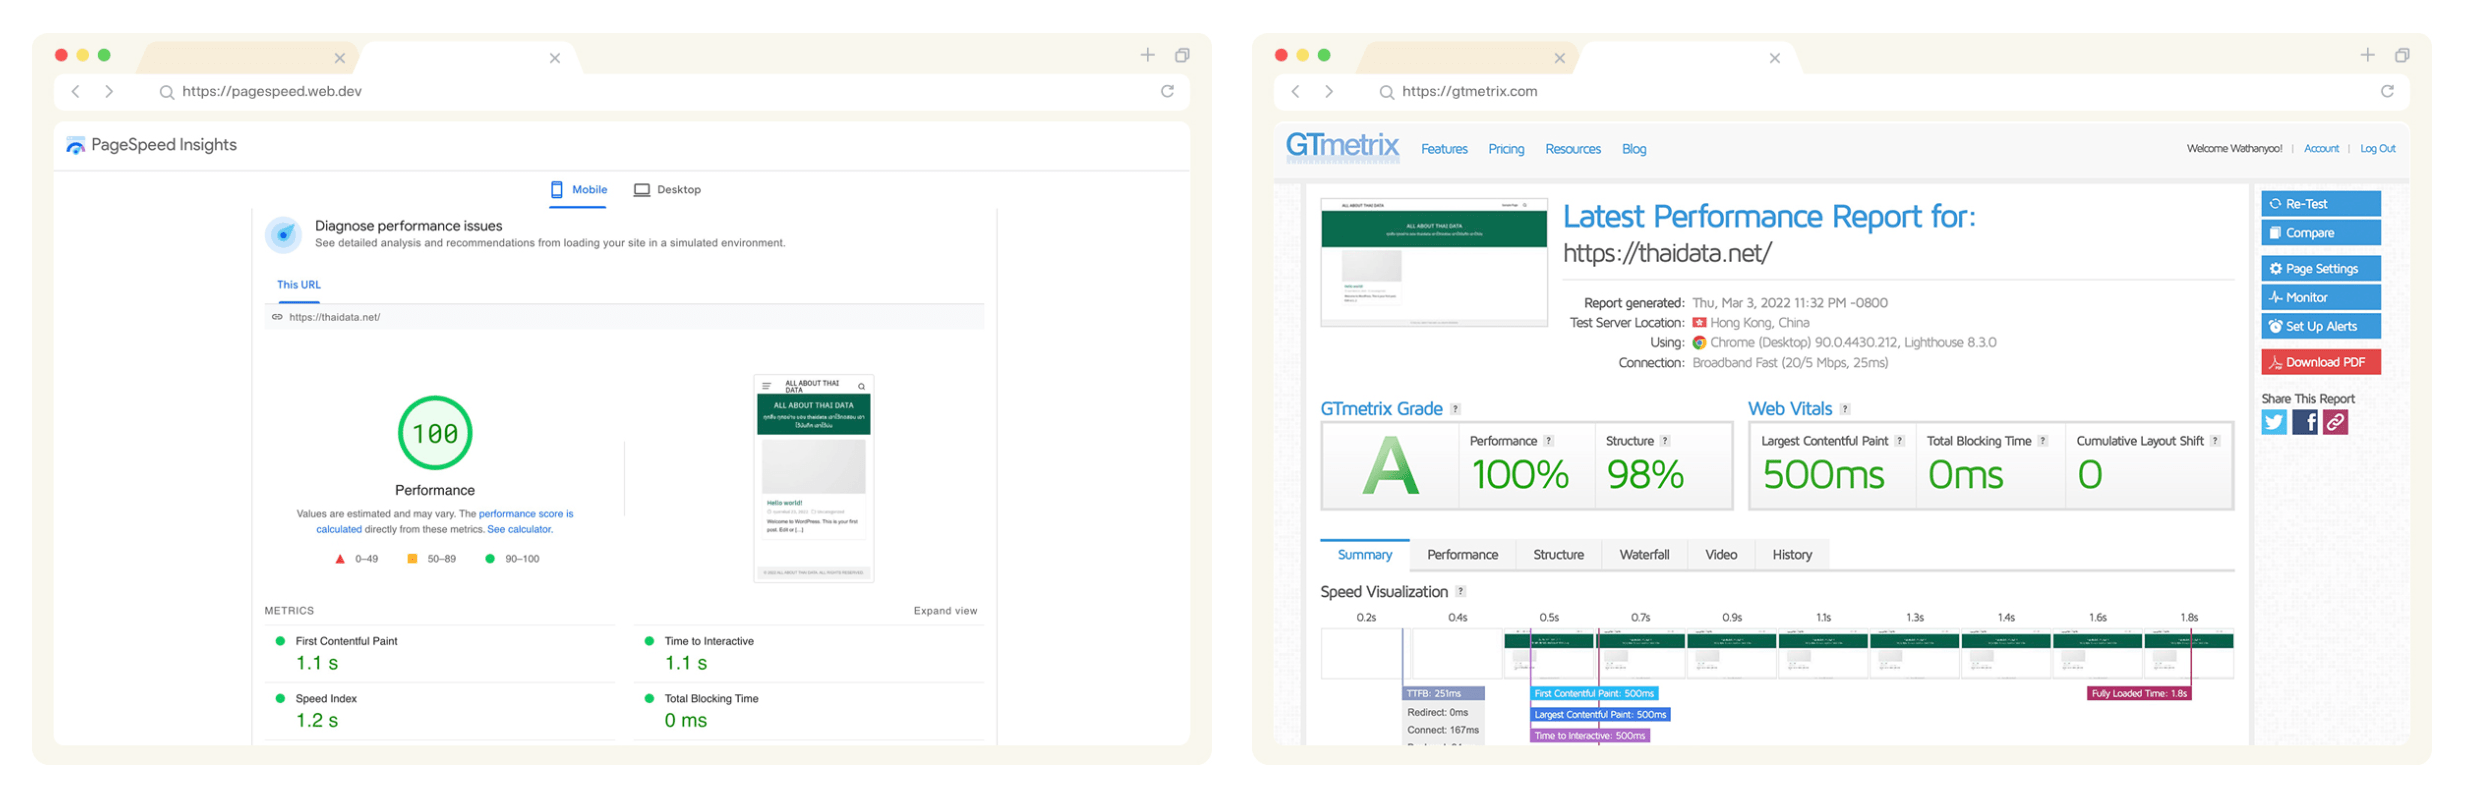Open the See calculator link

(x=519, y=529)
